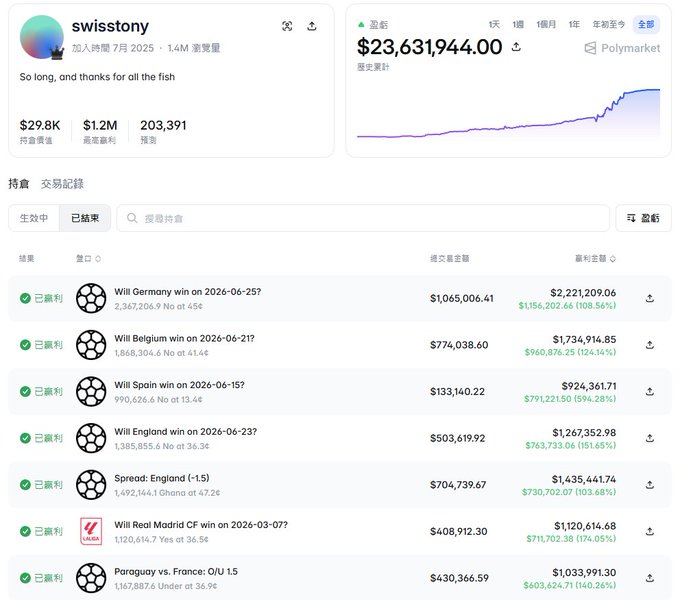
Task: Open swisstony's profile avatar
Action: coord(42,37)
